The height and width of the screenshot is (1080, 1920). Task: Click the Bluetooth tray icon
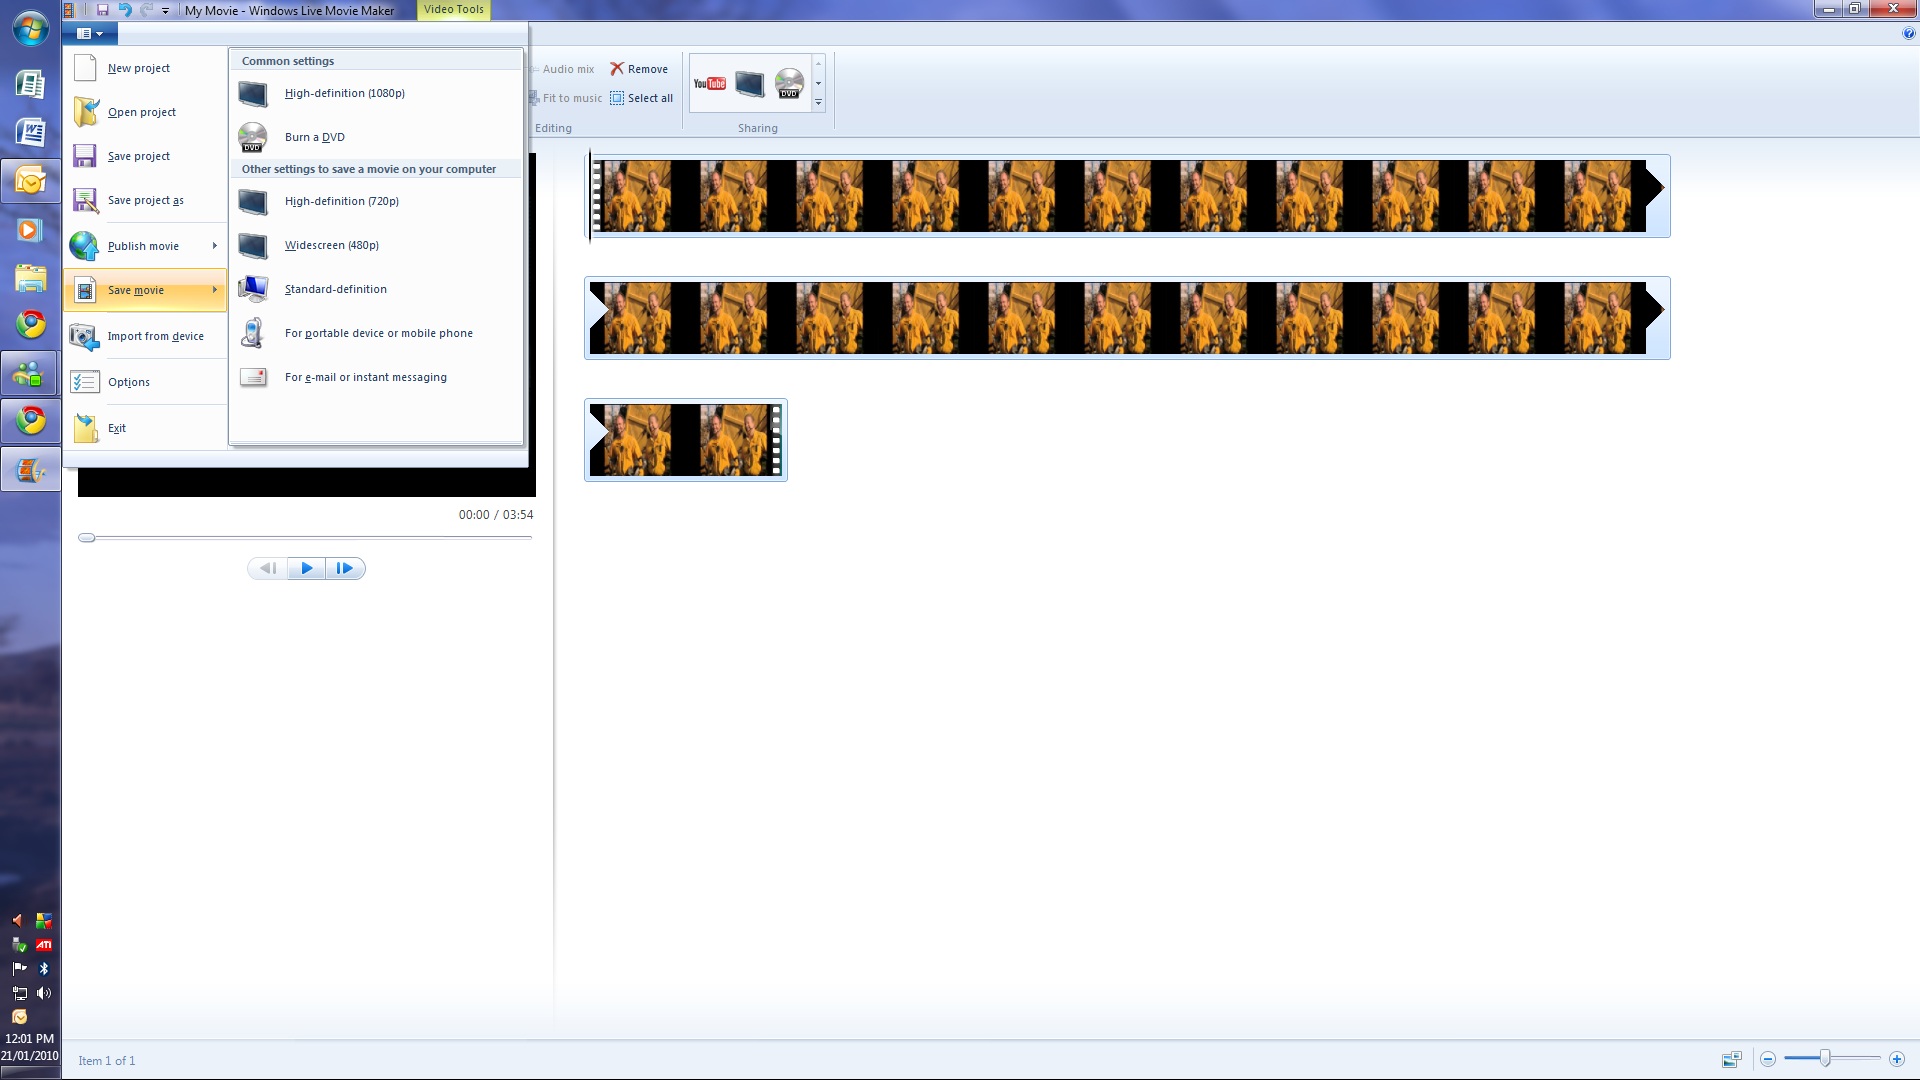(x=44, y=969)
